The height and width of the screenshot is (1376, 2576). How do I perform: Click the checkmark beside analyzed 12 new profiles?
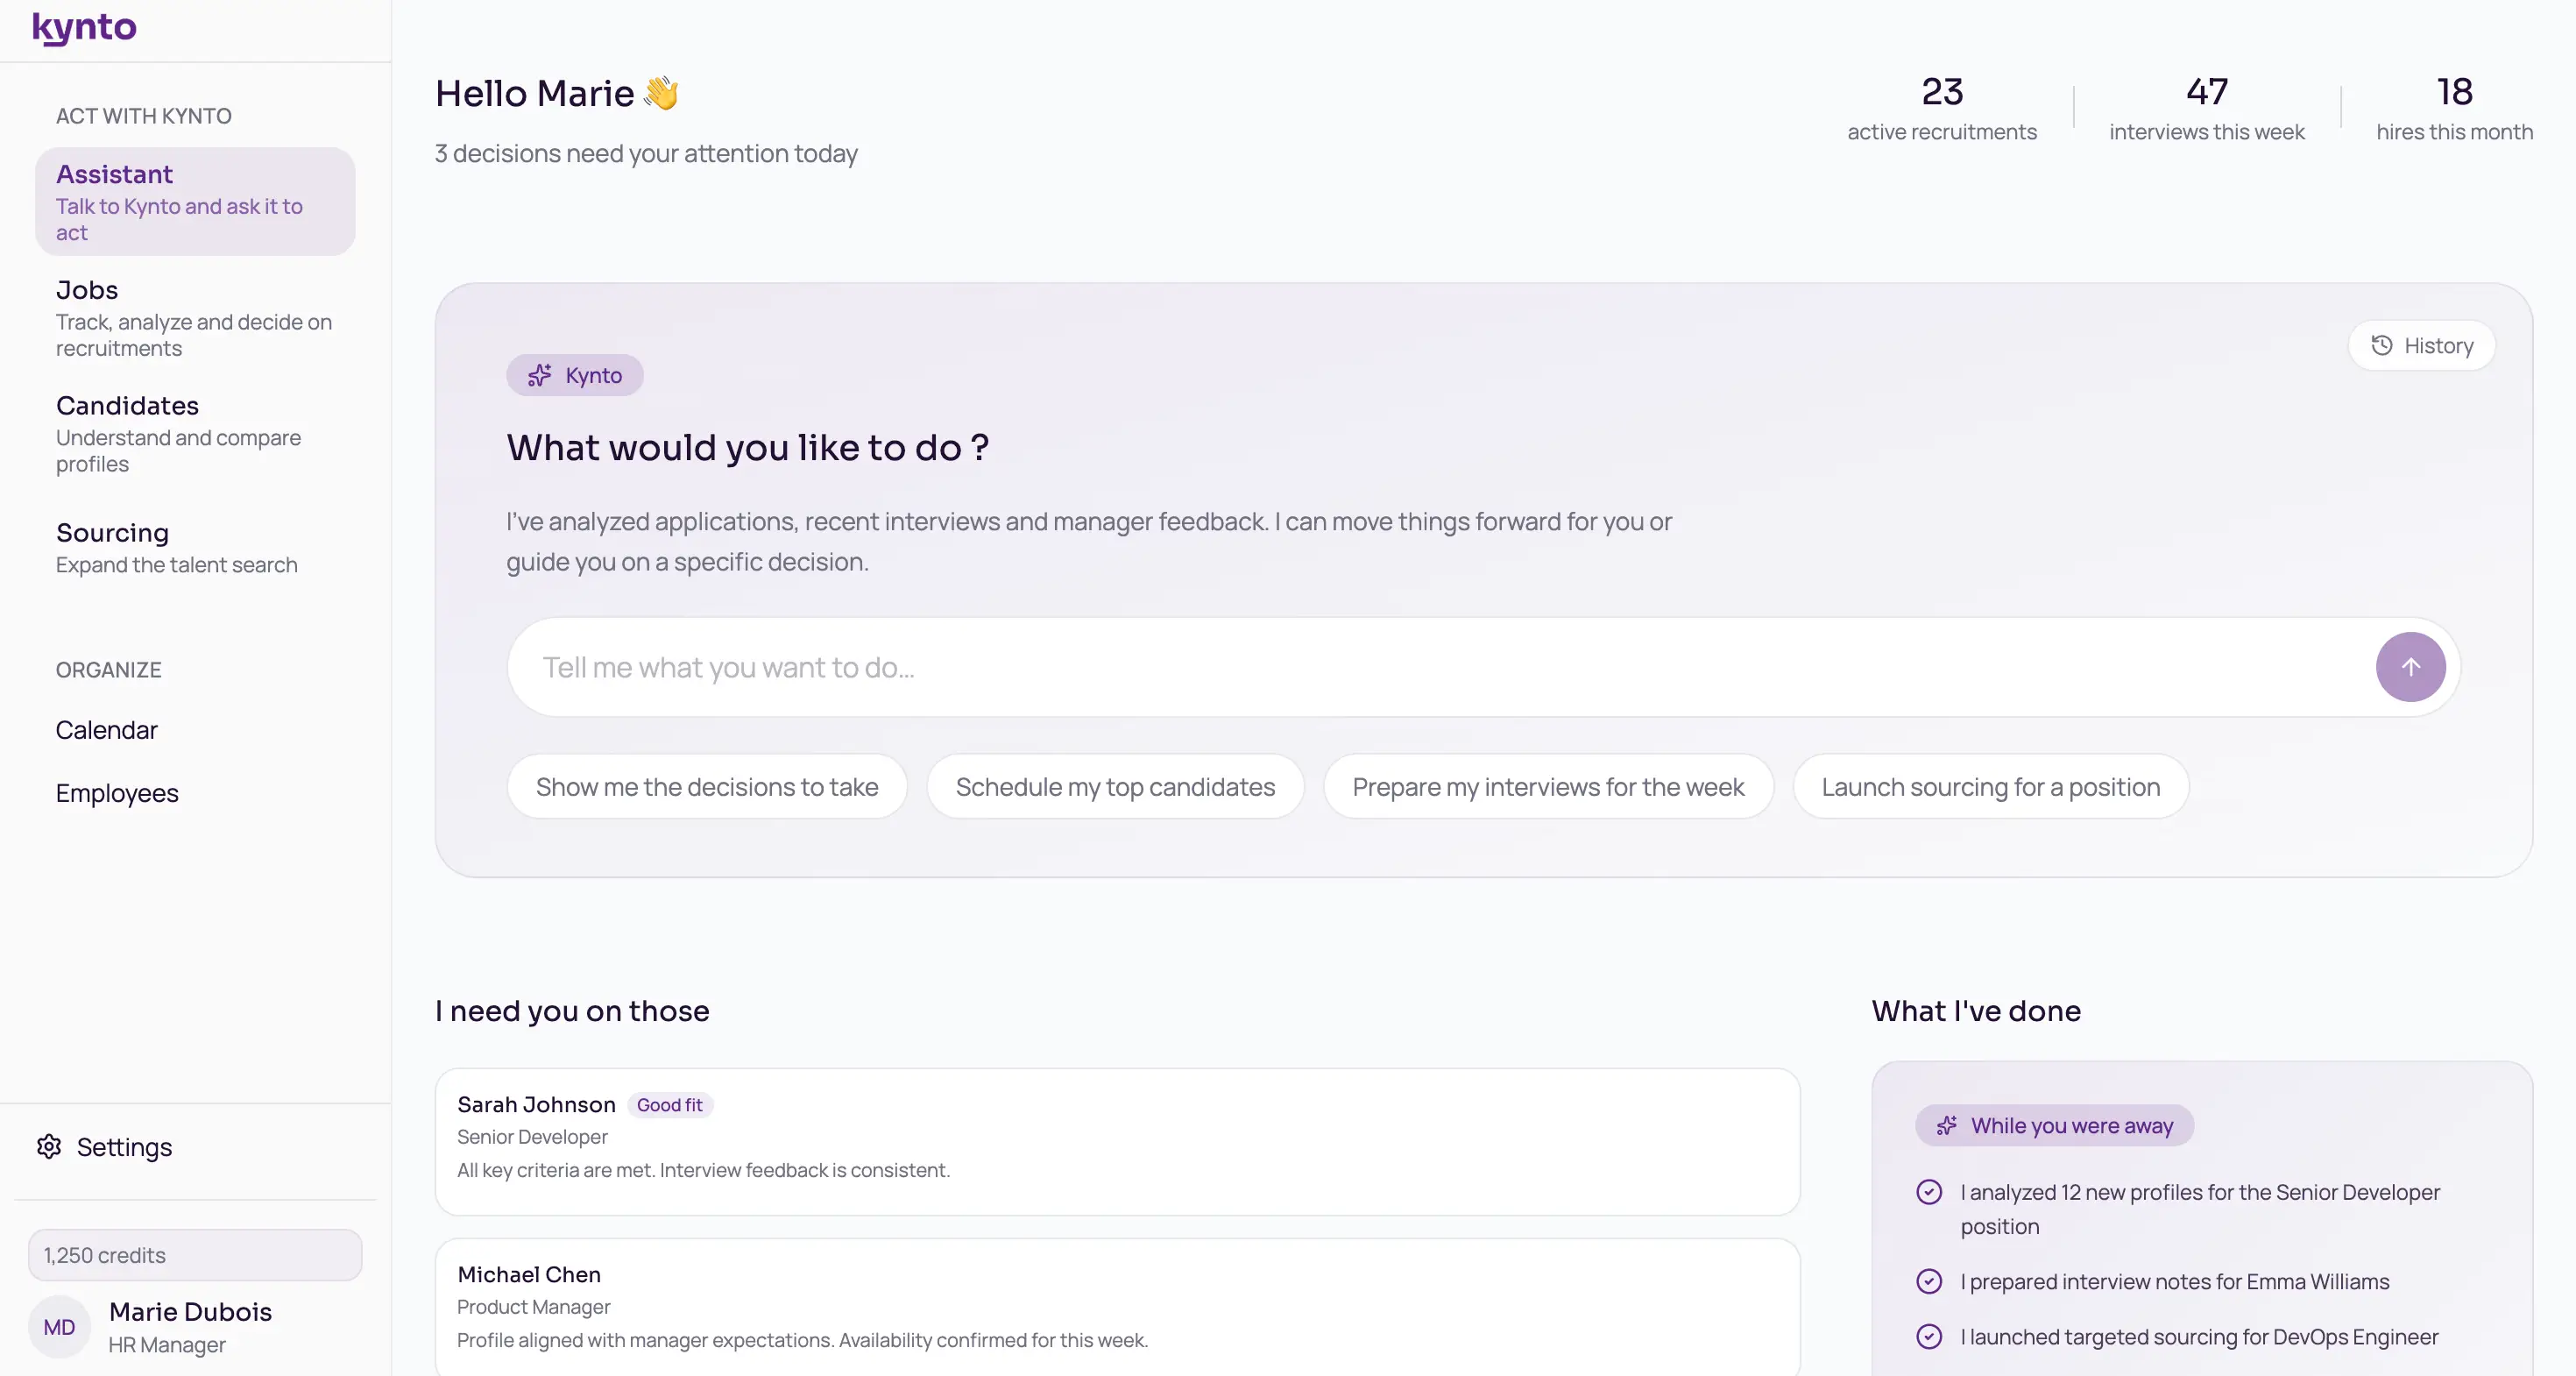tap(1930, 1192)
